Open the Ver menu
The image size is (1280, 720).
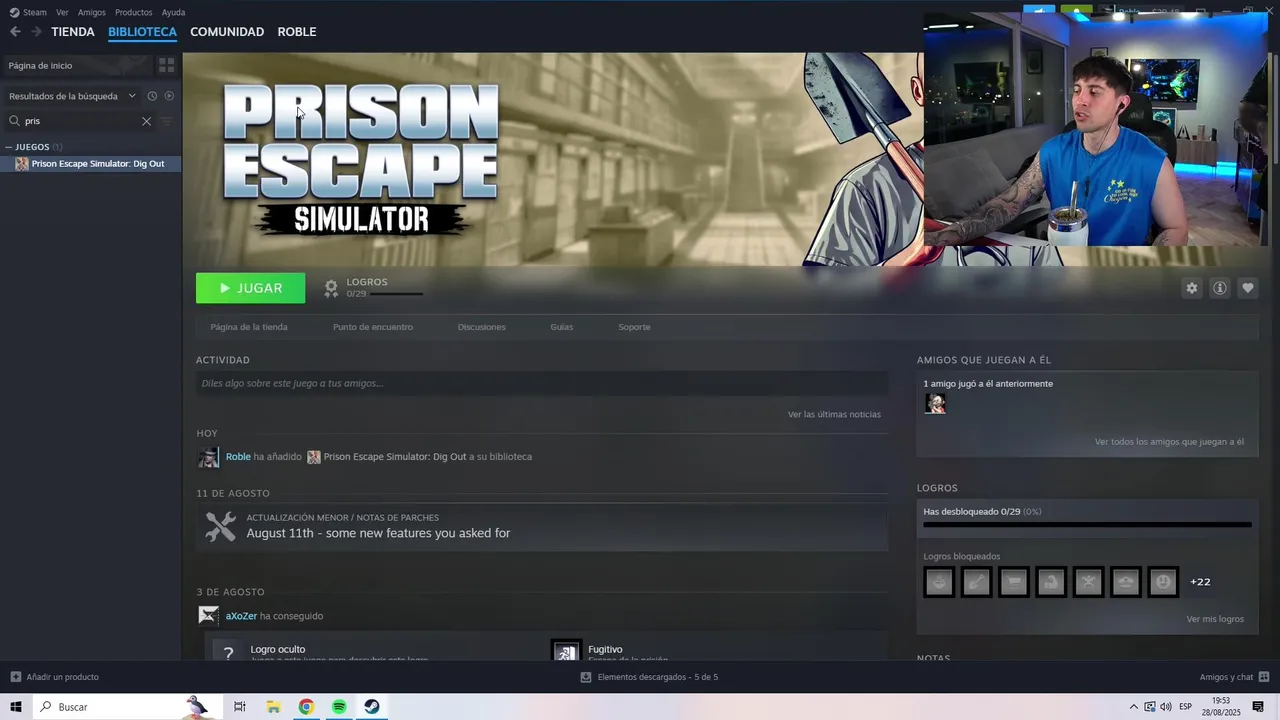coord(62,12)
